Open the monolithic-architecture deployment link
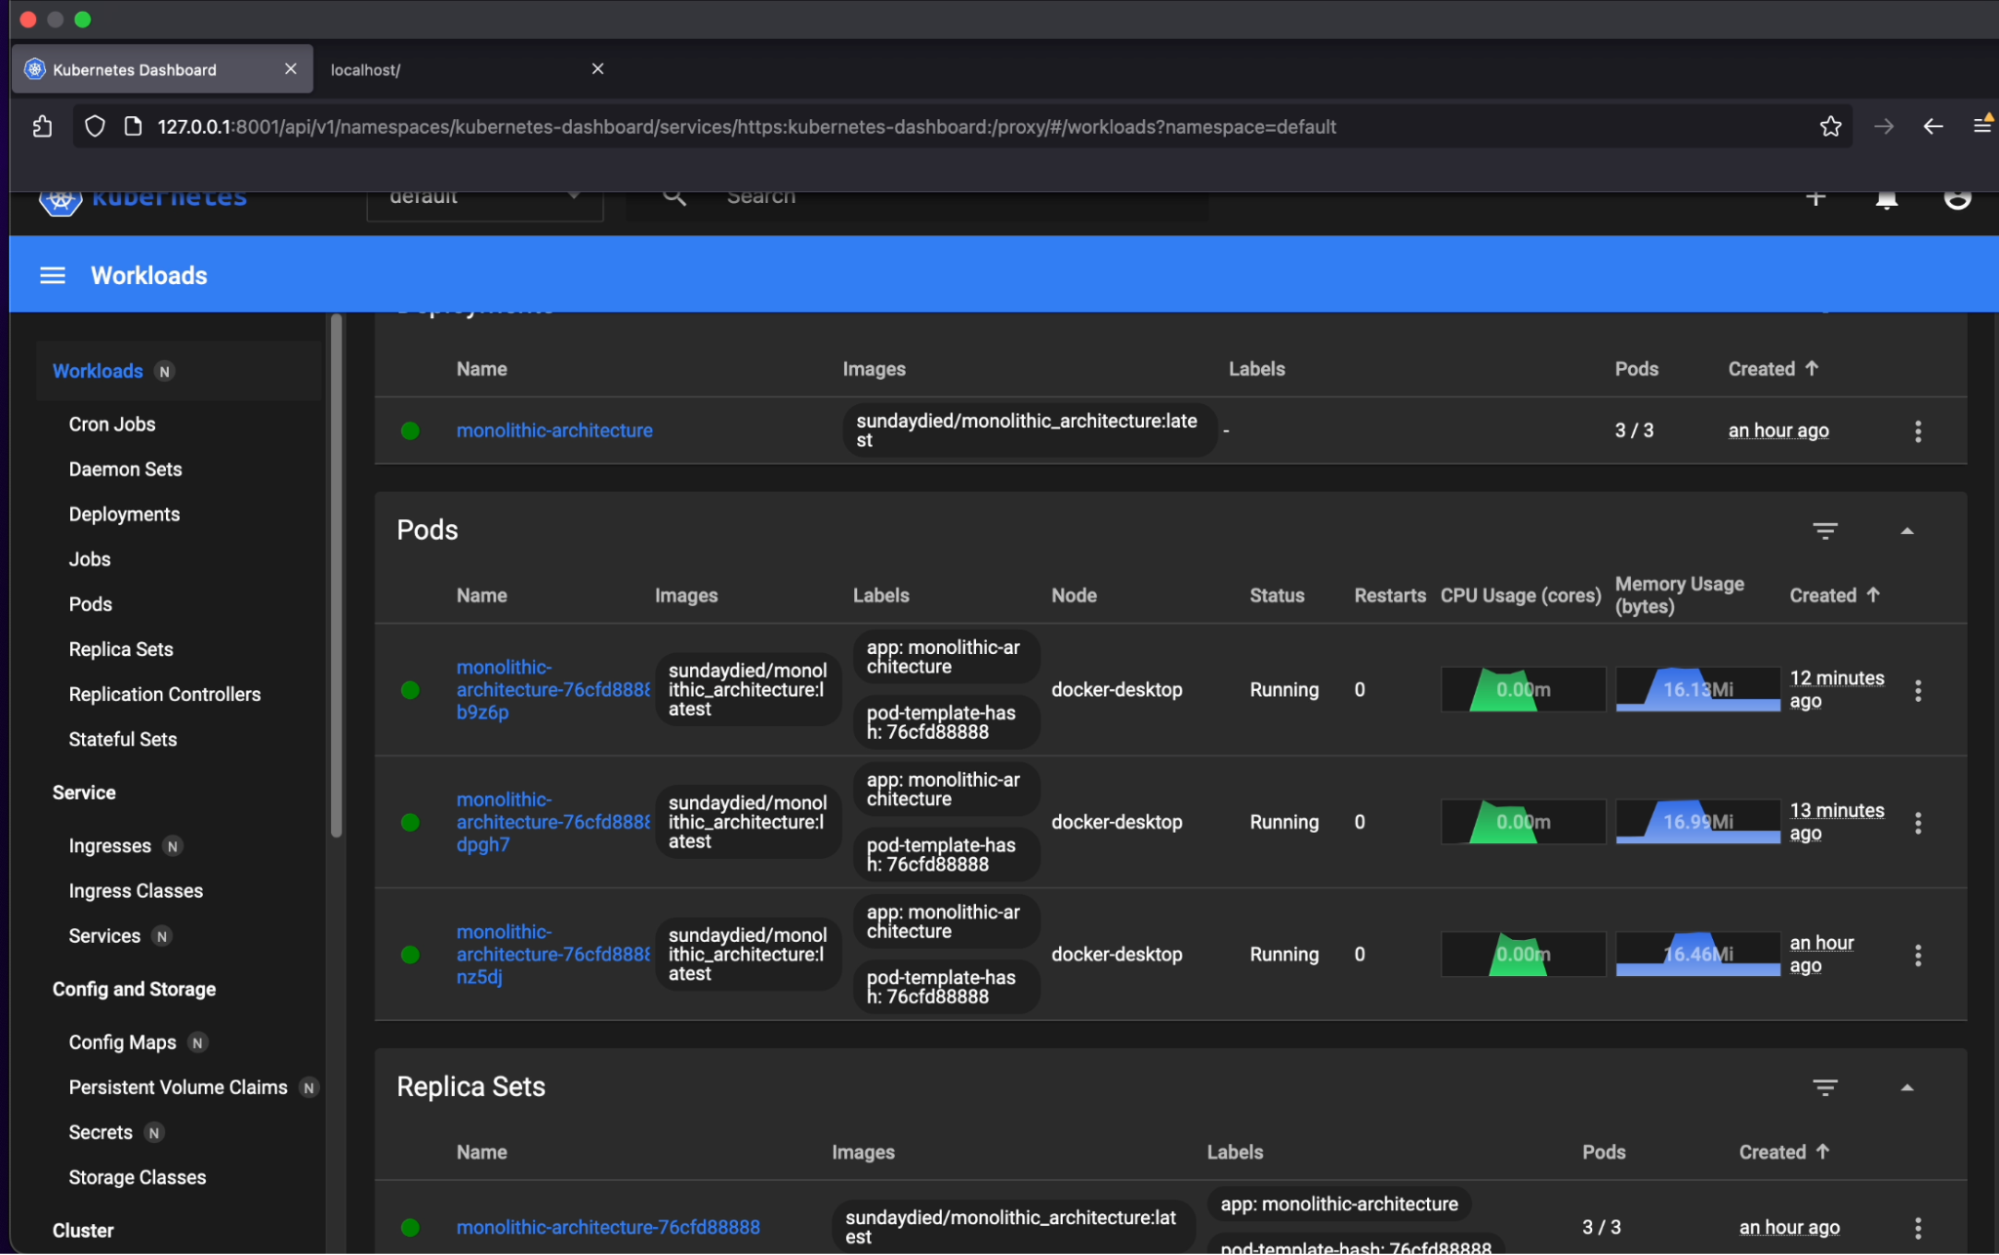Screen dimensions: 1999x1255 [554, 430]
